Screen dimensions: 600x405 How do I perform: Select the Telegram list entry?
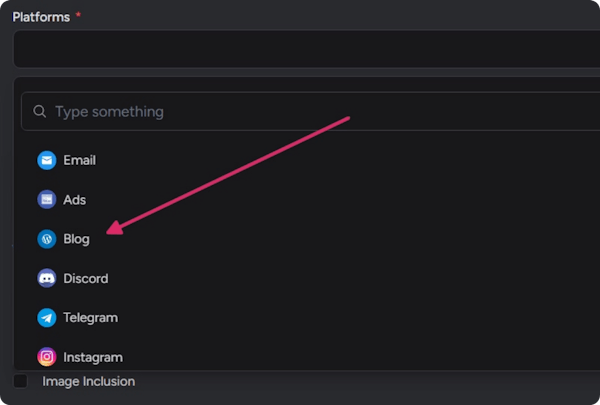pyautogui.click(x=90, y=318)
